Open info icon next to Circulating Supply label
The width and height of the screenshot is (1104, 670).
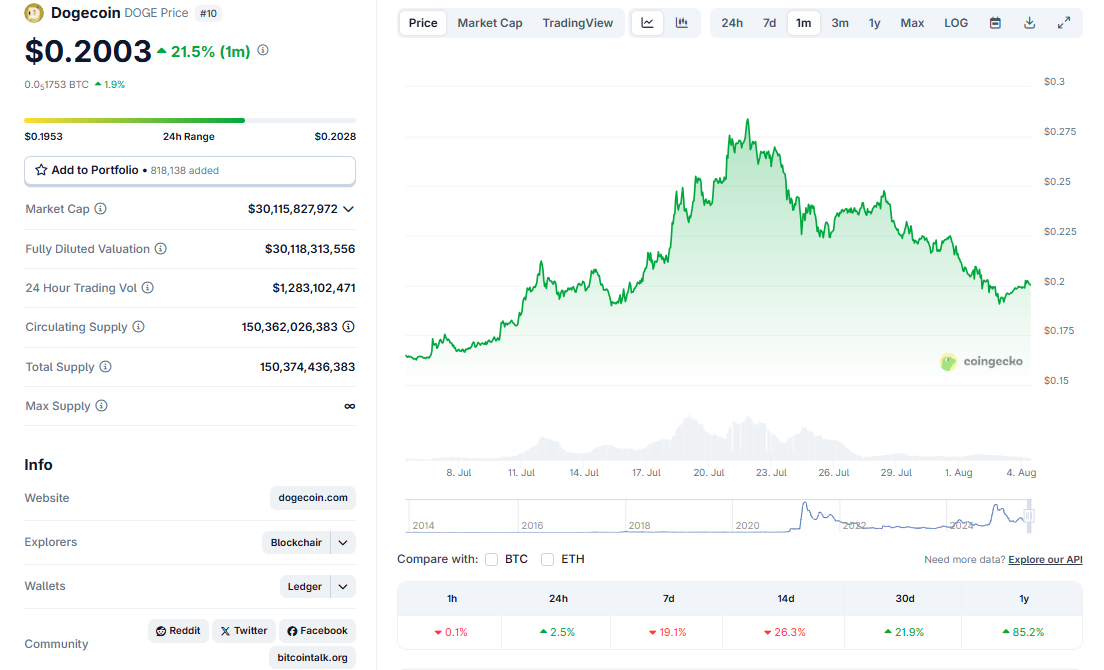139,327
